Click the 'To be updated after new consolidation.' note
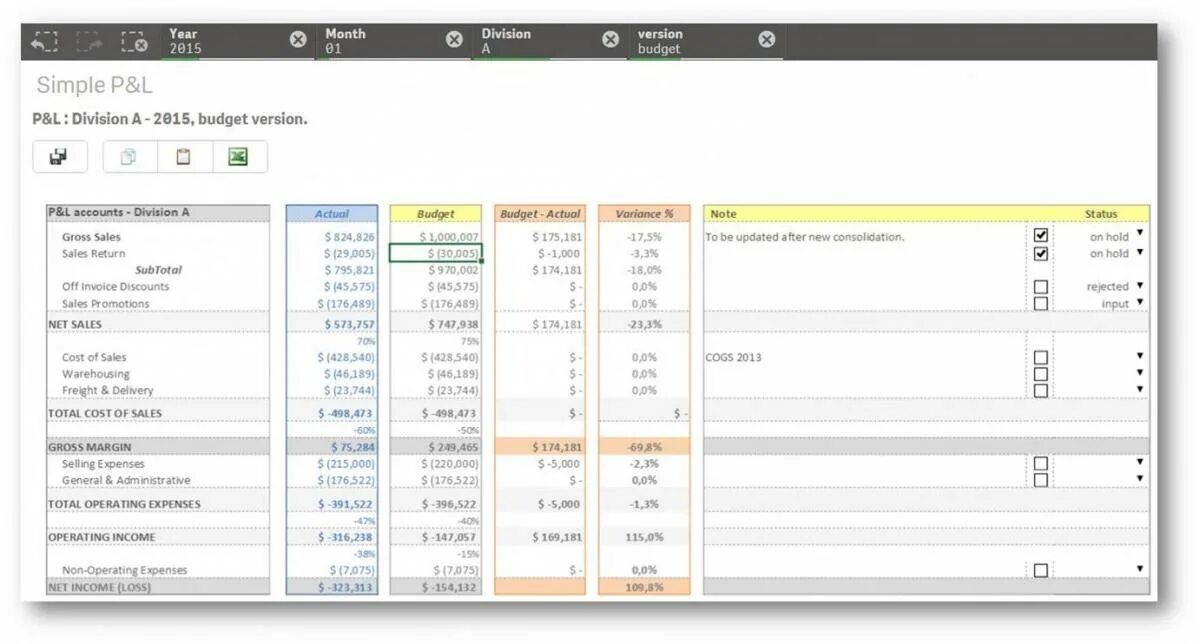The width and height of the screenshot is (1200, 644). click(805, 237)
